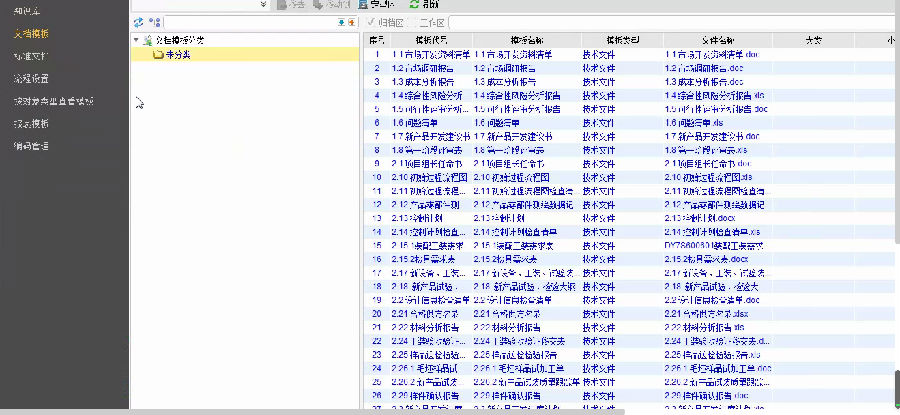This screenshot has width=900, height=415.
Task: Click the greyed-out first icon in the top toolbar
Action: click(x=282, y=5)
